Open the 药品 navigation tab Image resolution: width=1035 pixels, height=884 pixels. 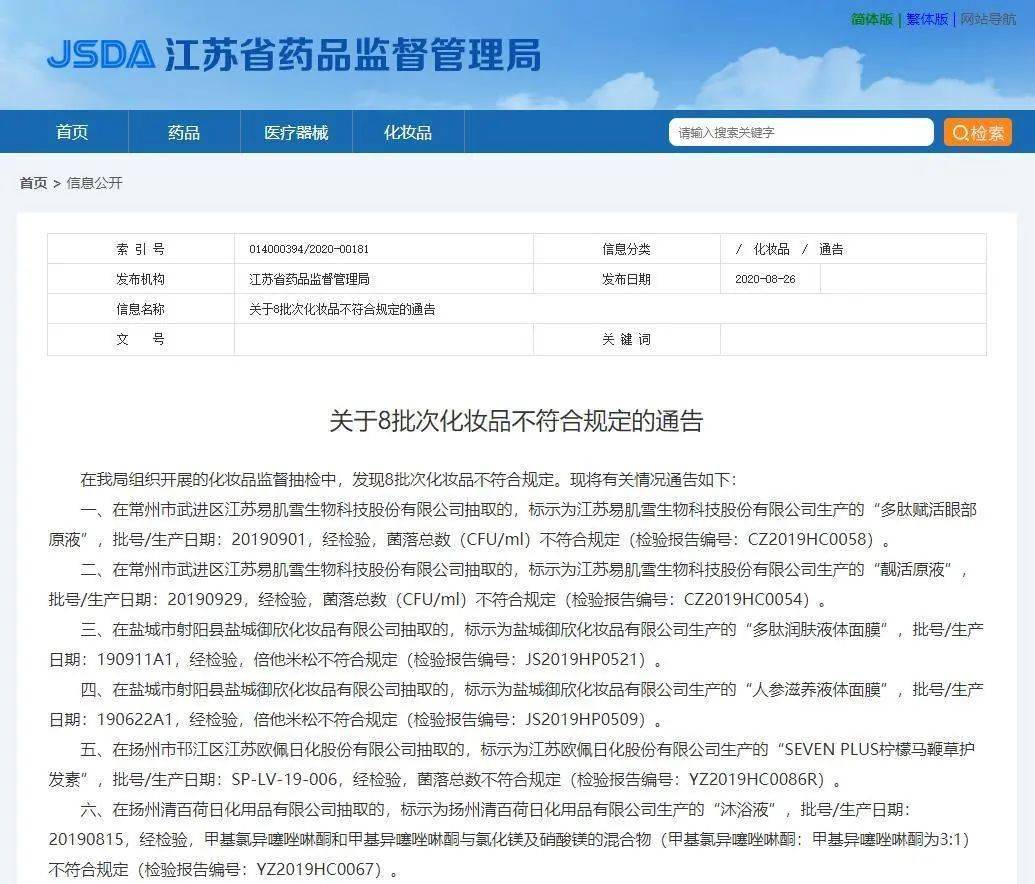click(x=184, y=132)
